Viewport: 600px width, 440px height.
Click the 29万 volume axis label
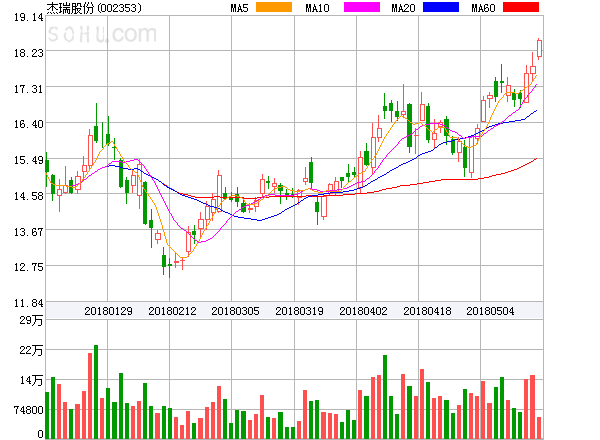(x=31, y=320)
